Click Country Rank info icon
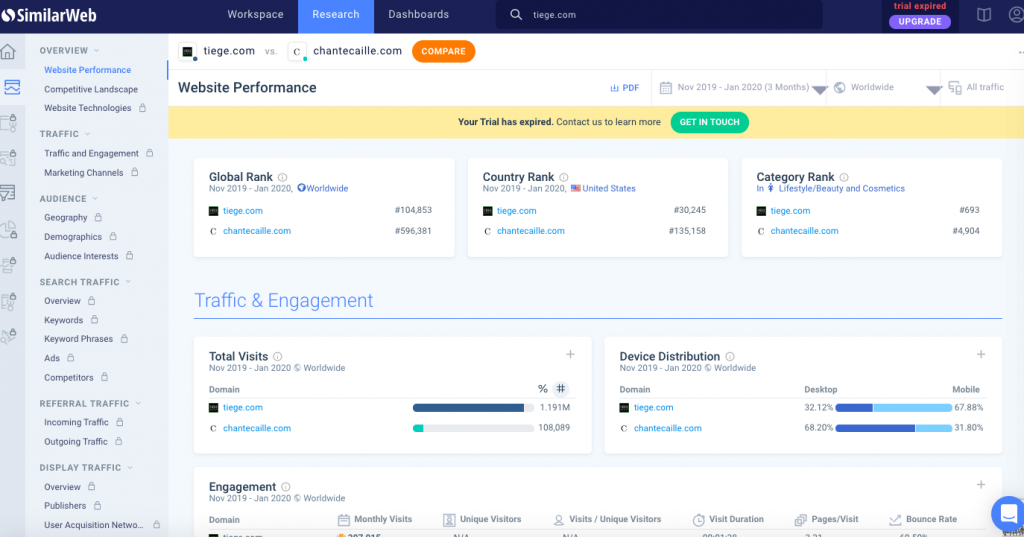Screen dimensions: 1024x537 (564, 177)
